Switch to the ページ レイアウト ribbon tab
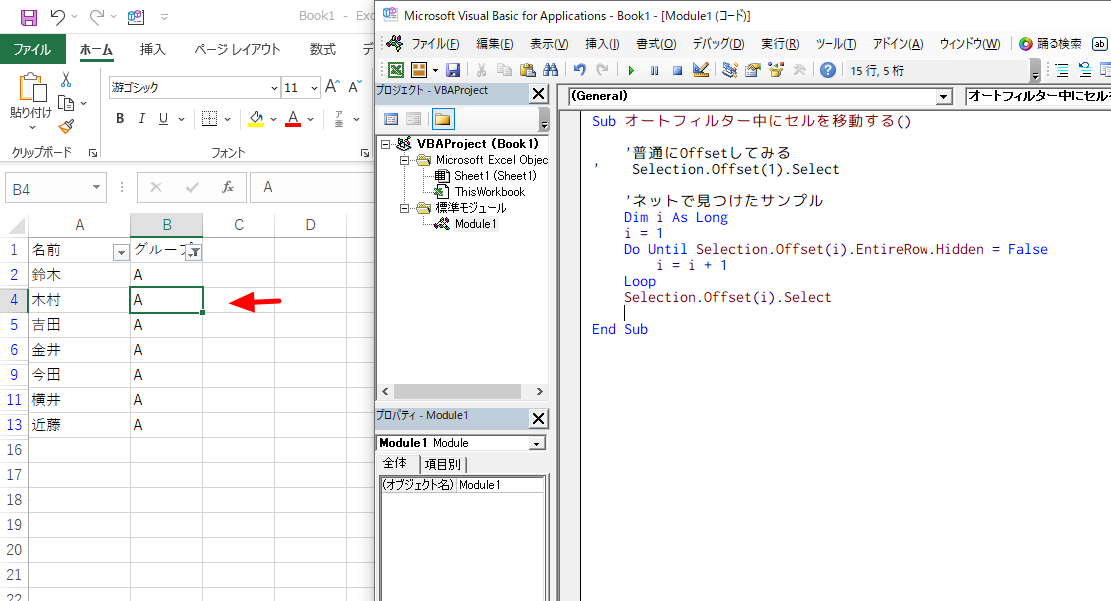This screenshot has width=1111, height=601. (237, 49)
